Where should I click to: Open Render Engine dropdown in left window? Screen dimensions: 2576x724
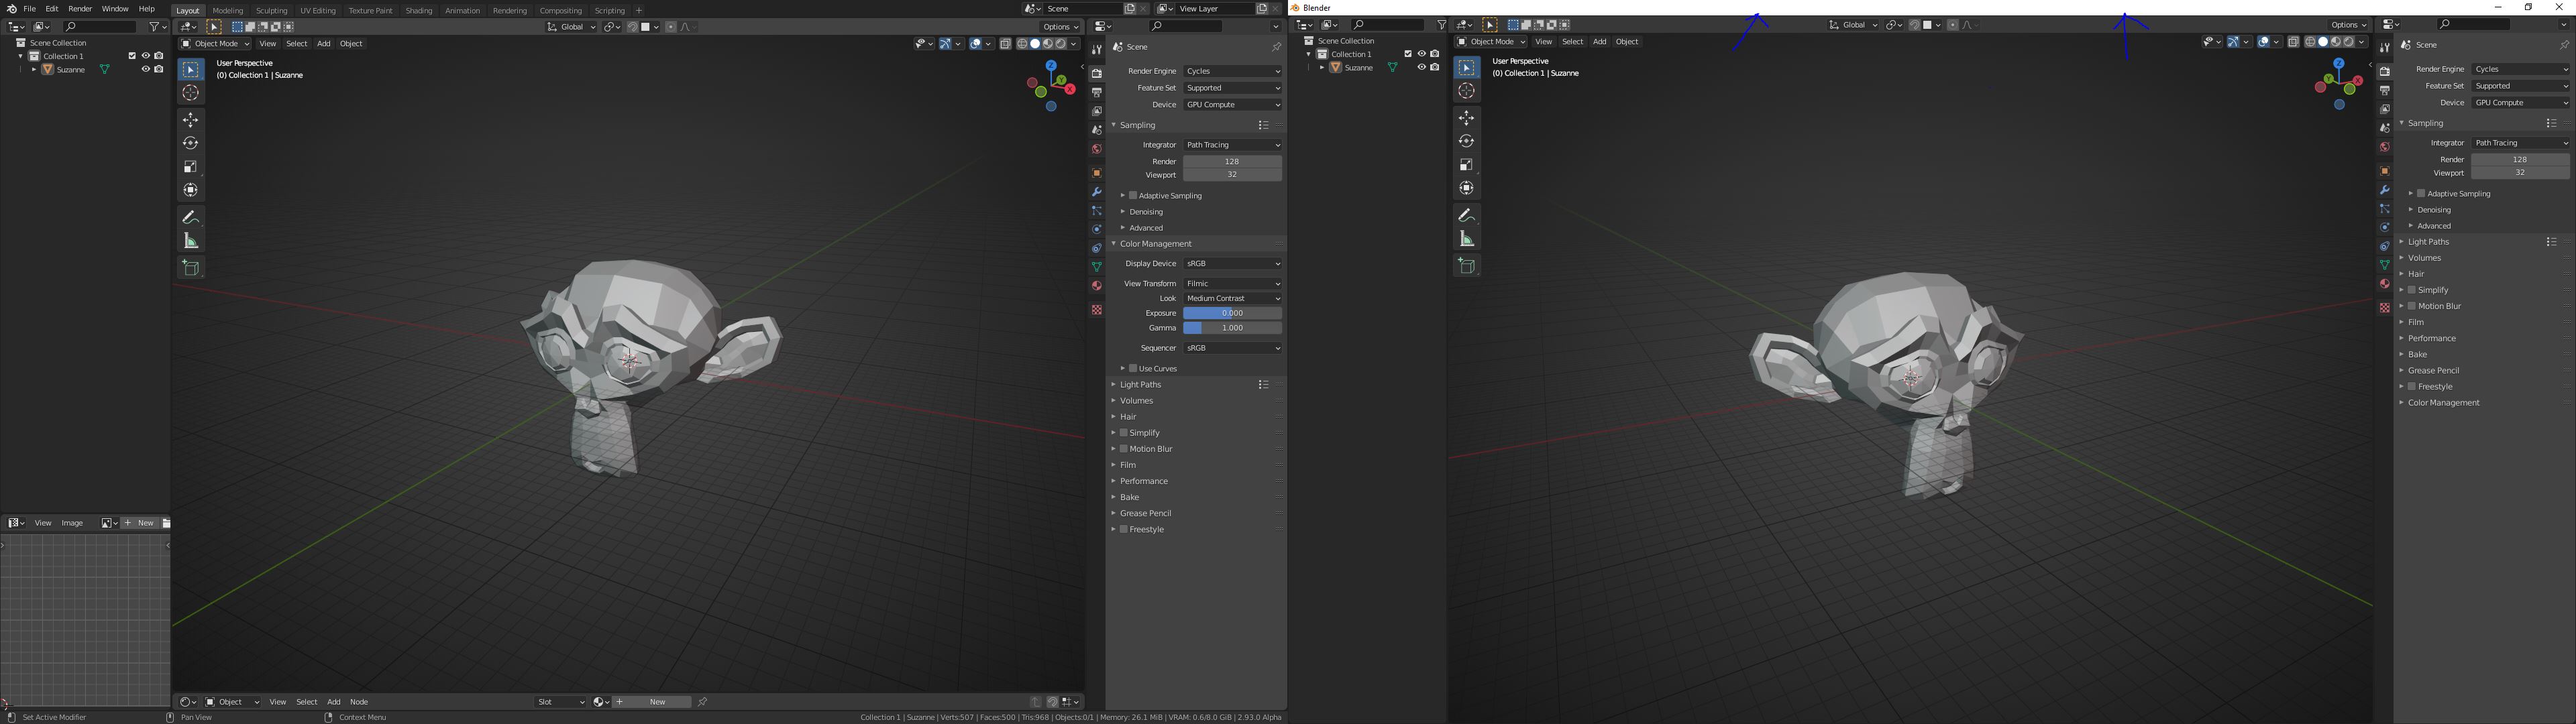click(1232, 72)
